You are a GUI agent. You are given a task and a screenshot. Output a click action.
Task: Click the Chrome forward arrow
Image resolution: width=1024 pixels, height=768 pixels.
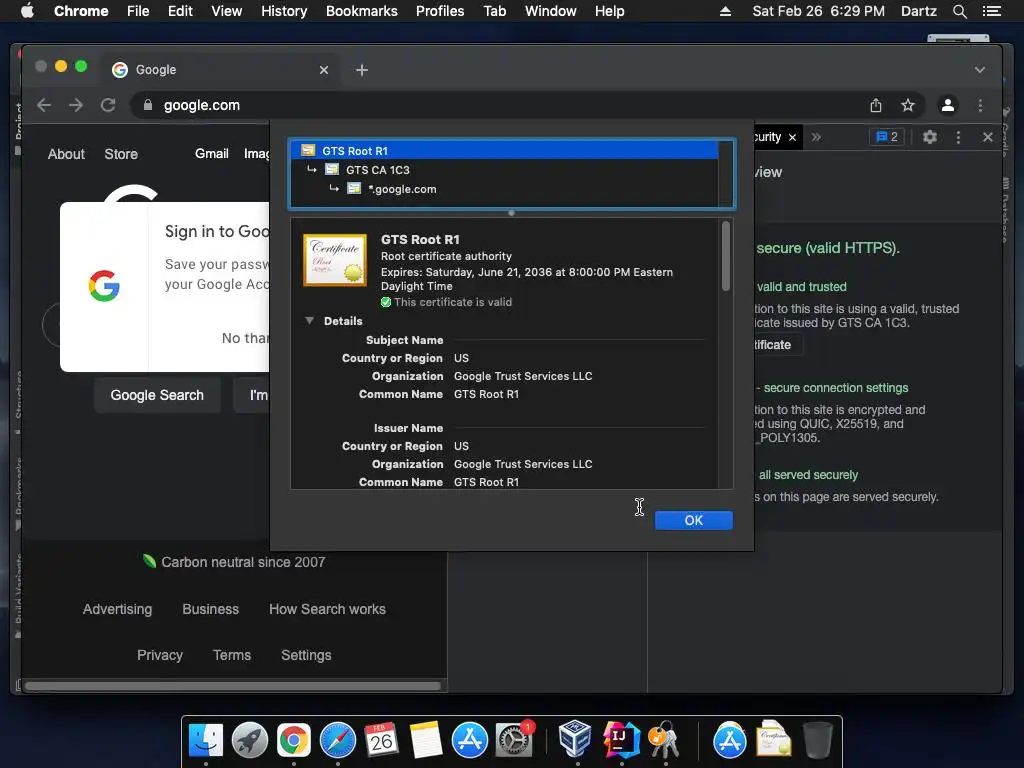(76, 105)
